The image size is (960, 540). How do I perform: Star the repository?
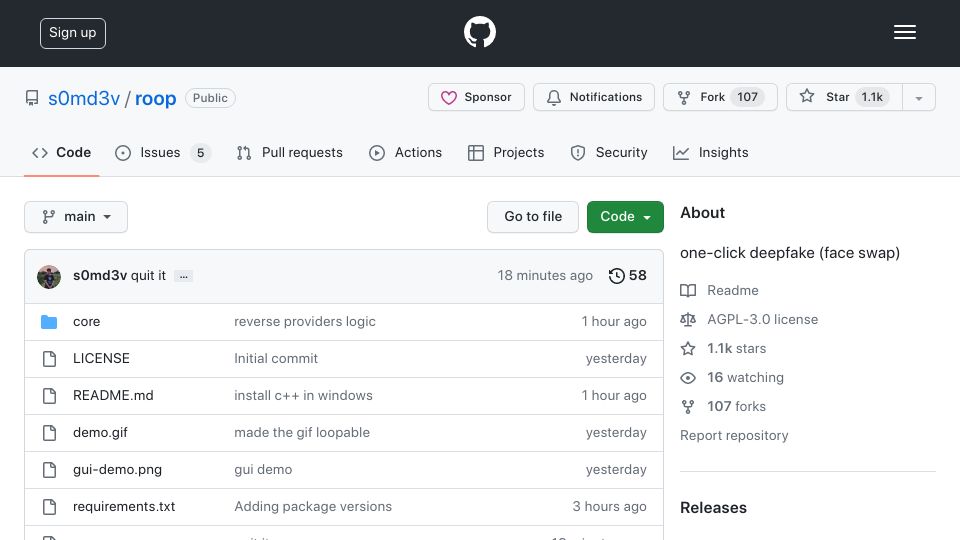click(844, 97)
